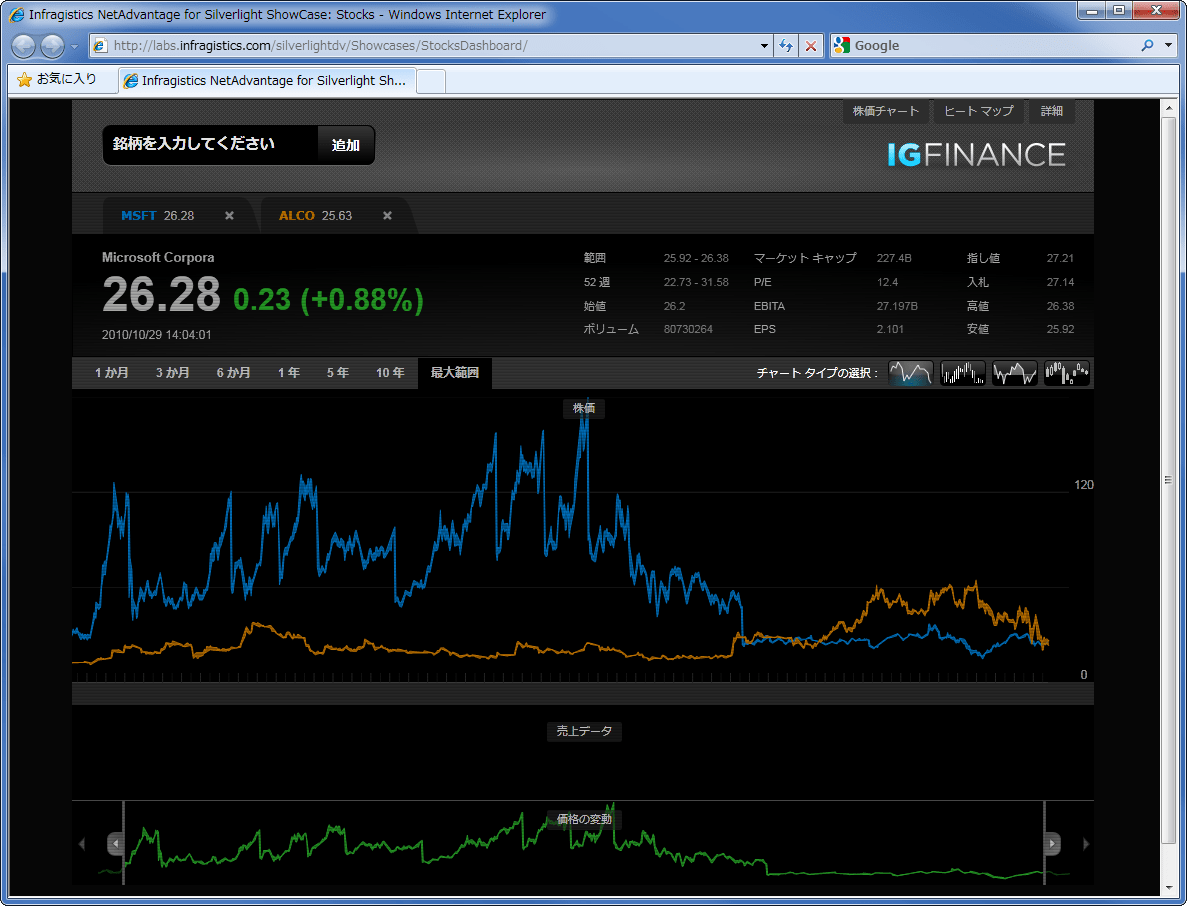This screenshot has height=906, width=1187.
Task: Set the time range to 1か月
Action: pos(112,373)
